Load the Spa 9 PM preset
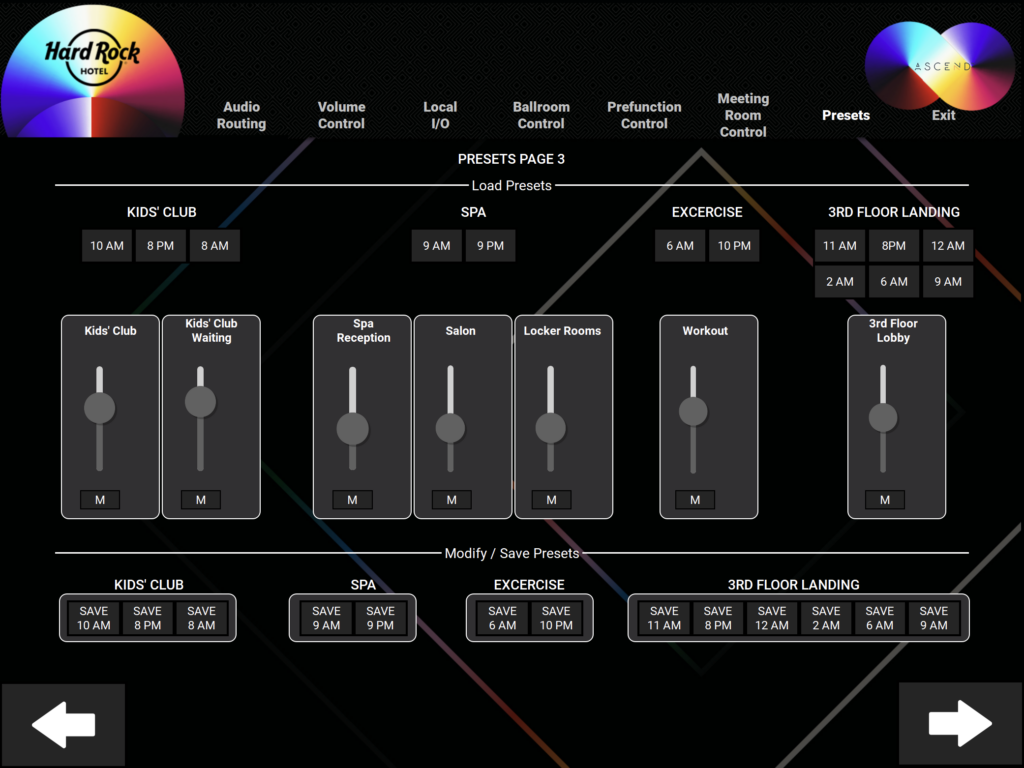1024x768 pixels. click(490, 245)
